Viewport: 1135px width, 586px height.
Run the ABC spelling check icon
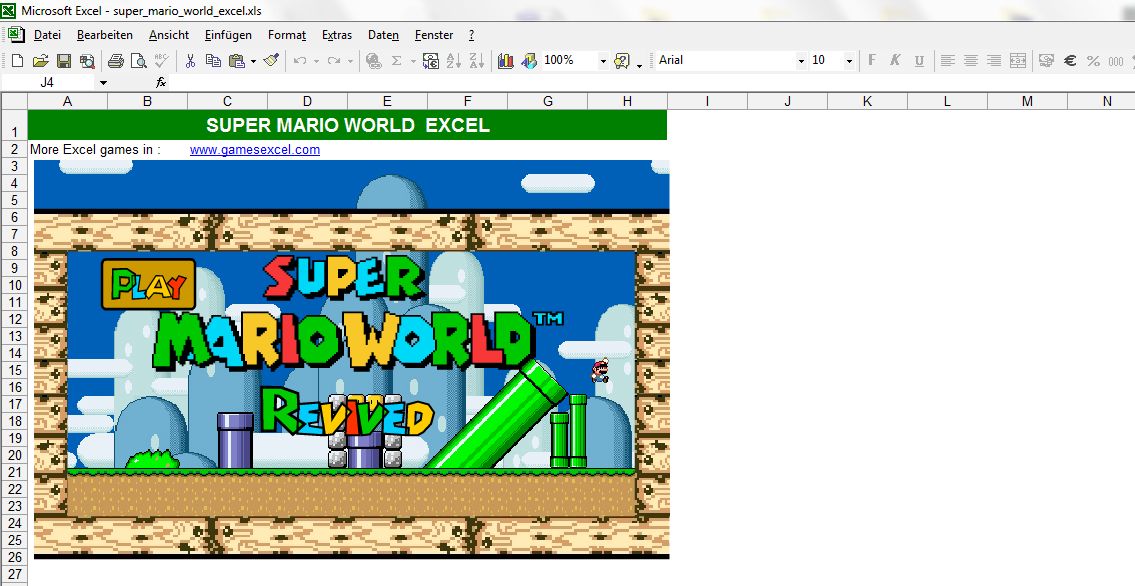[161, 61]
